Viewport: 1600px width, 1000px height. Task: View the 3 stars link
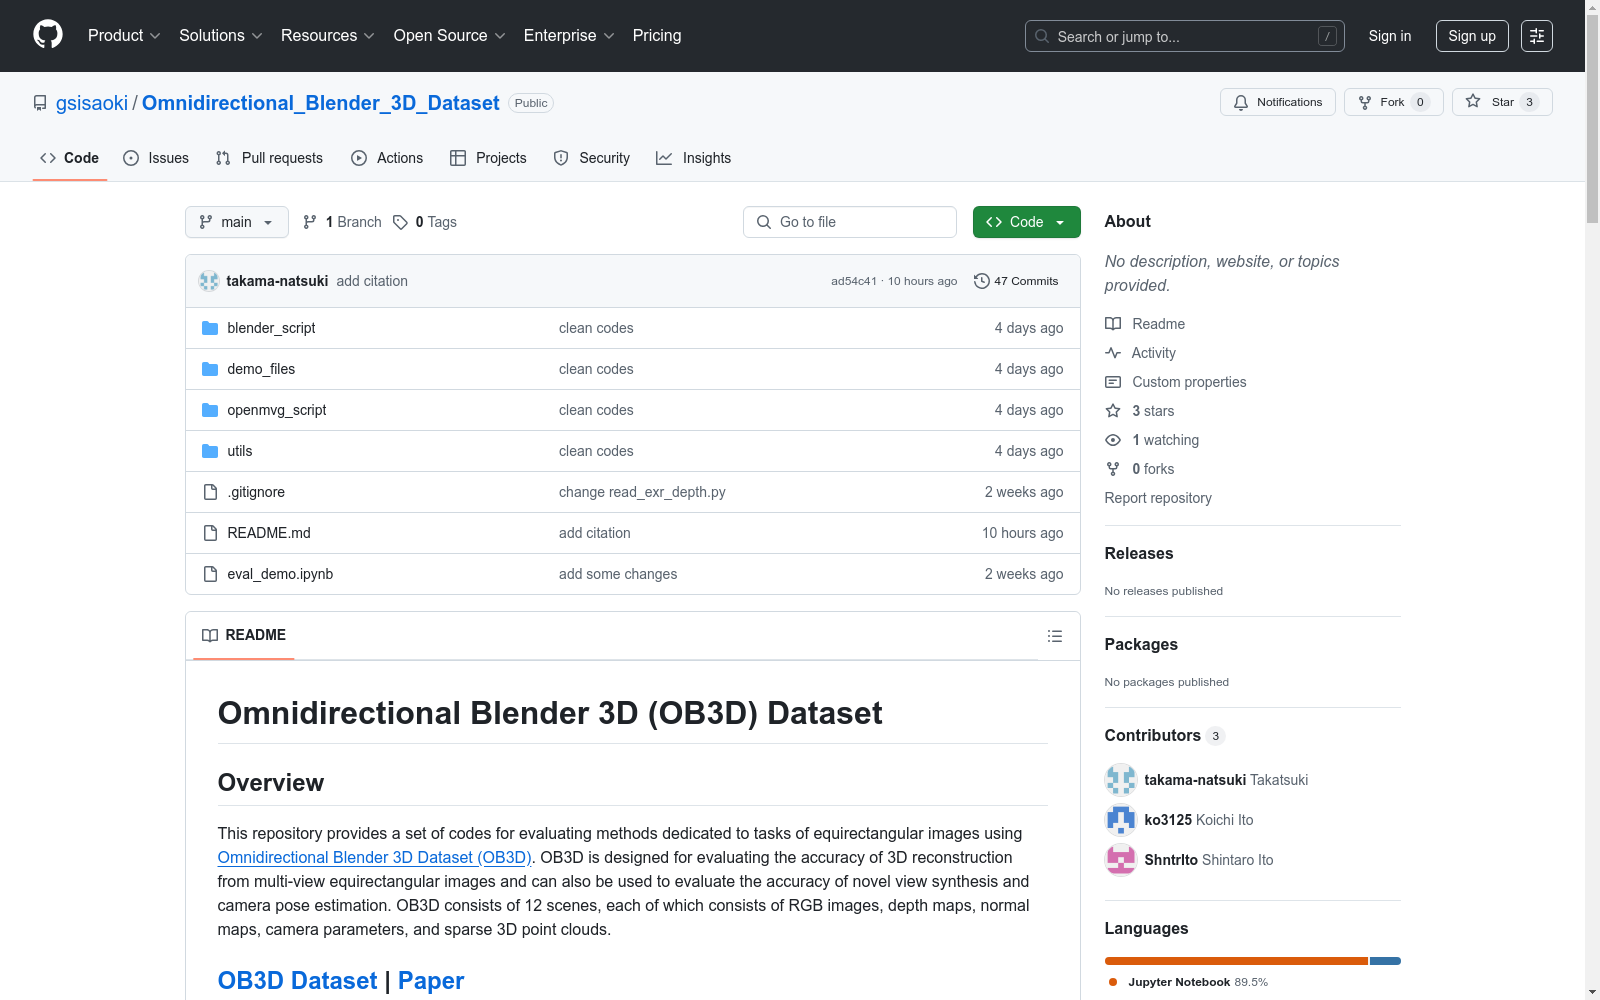[x=1140, y=411]
